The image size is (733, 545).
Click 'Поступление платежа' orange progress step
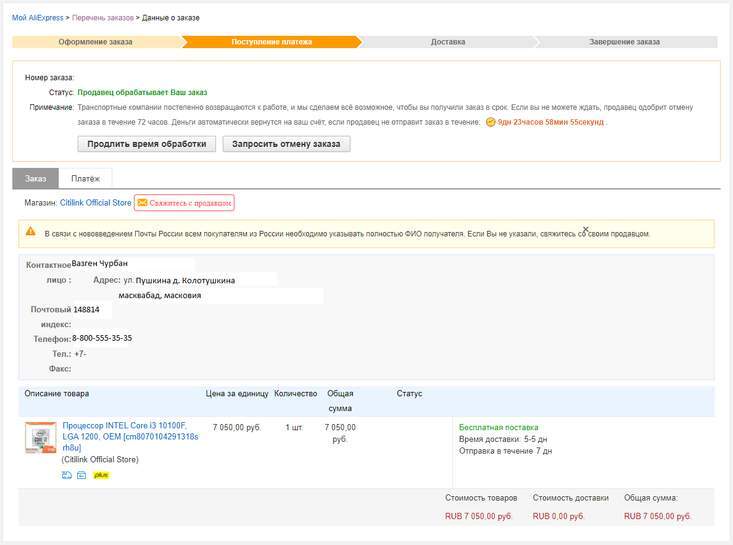[x=271, y=42]
